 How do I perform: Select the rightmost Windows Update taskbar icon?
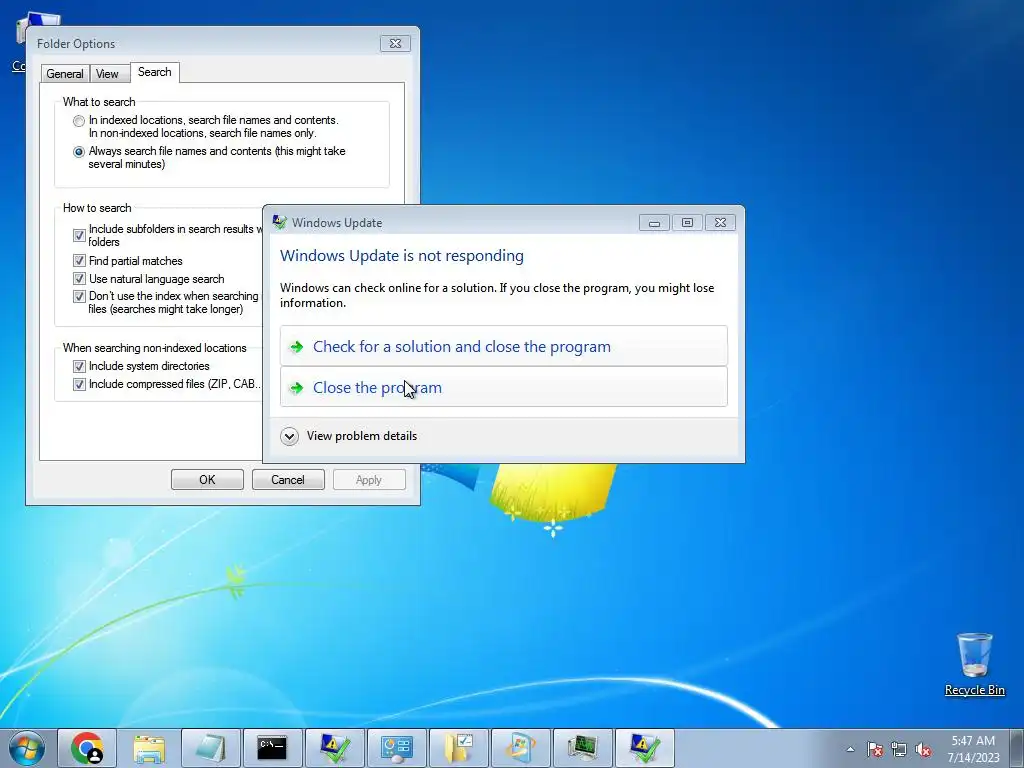coord(645,748)
